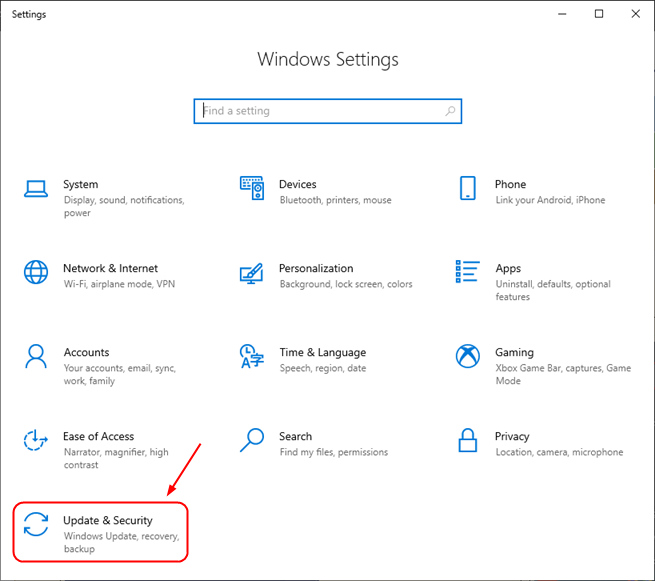Click "Bluetooth, printers, mouse" description

(x=335, y=200)
